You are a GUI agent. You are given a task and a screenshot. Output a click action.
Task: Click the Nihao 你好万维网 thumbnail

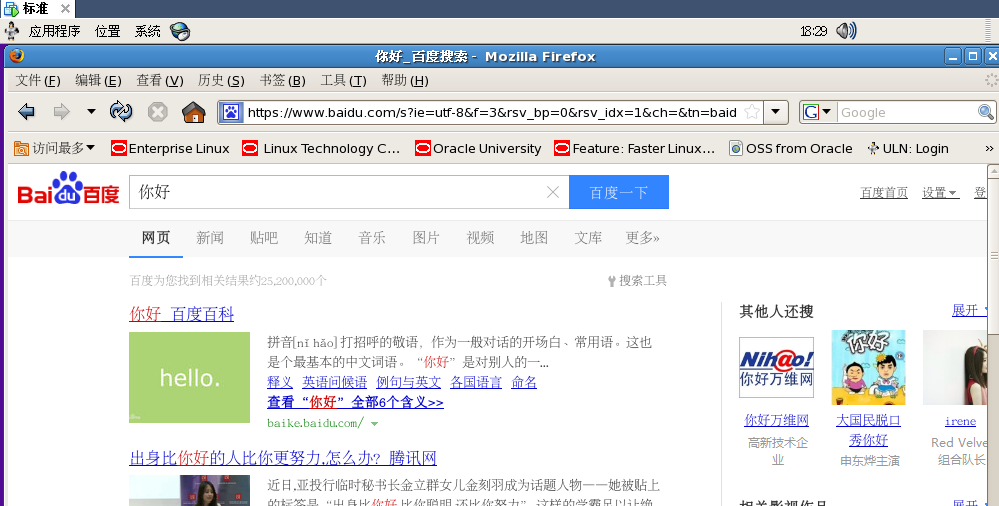pos(776,368)
